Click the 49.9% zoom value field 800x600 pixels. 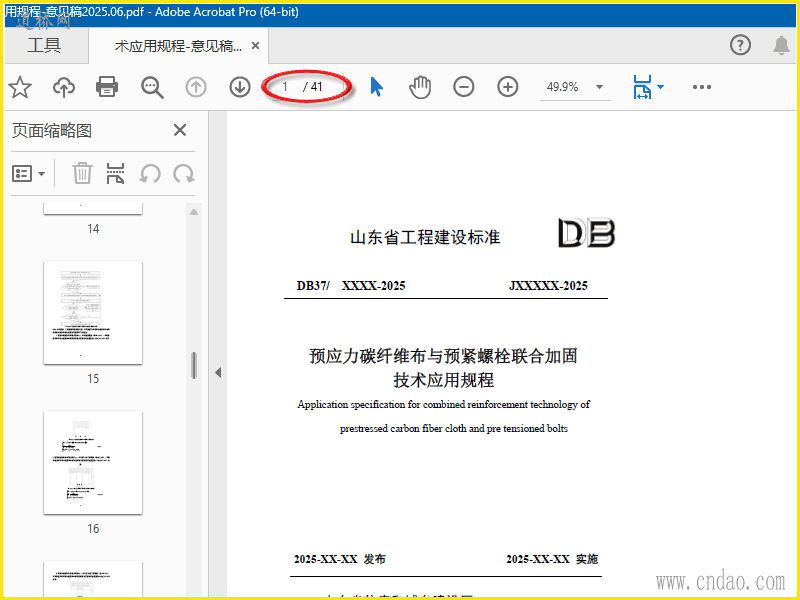[x=563, y=87]
